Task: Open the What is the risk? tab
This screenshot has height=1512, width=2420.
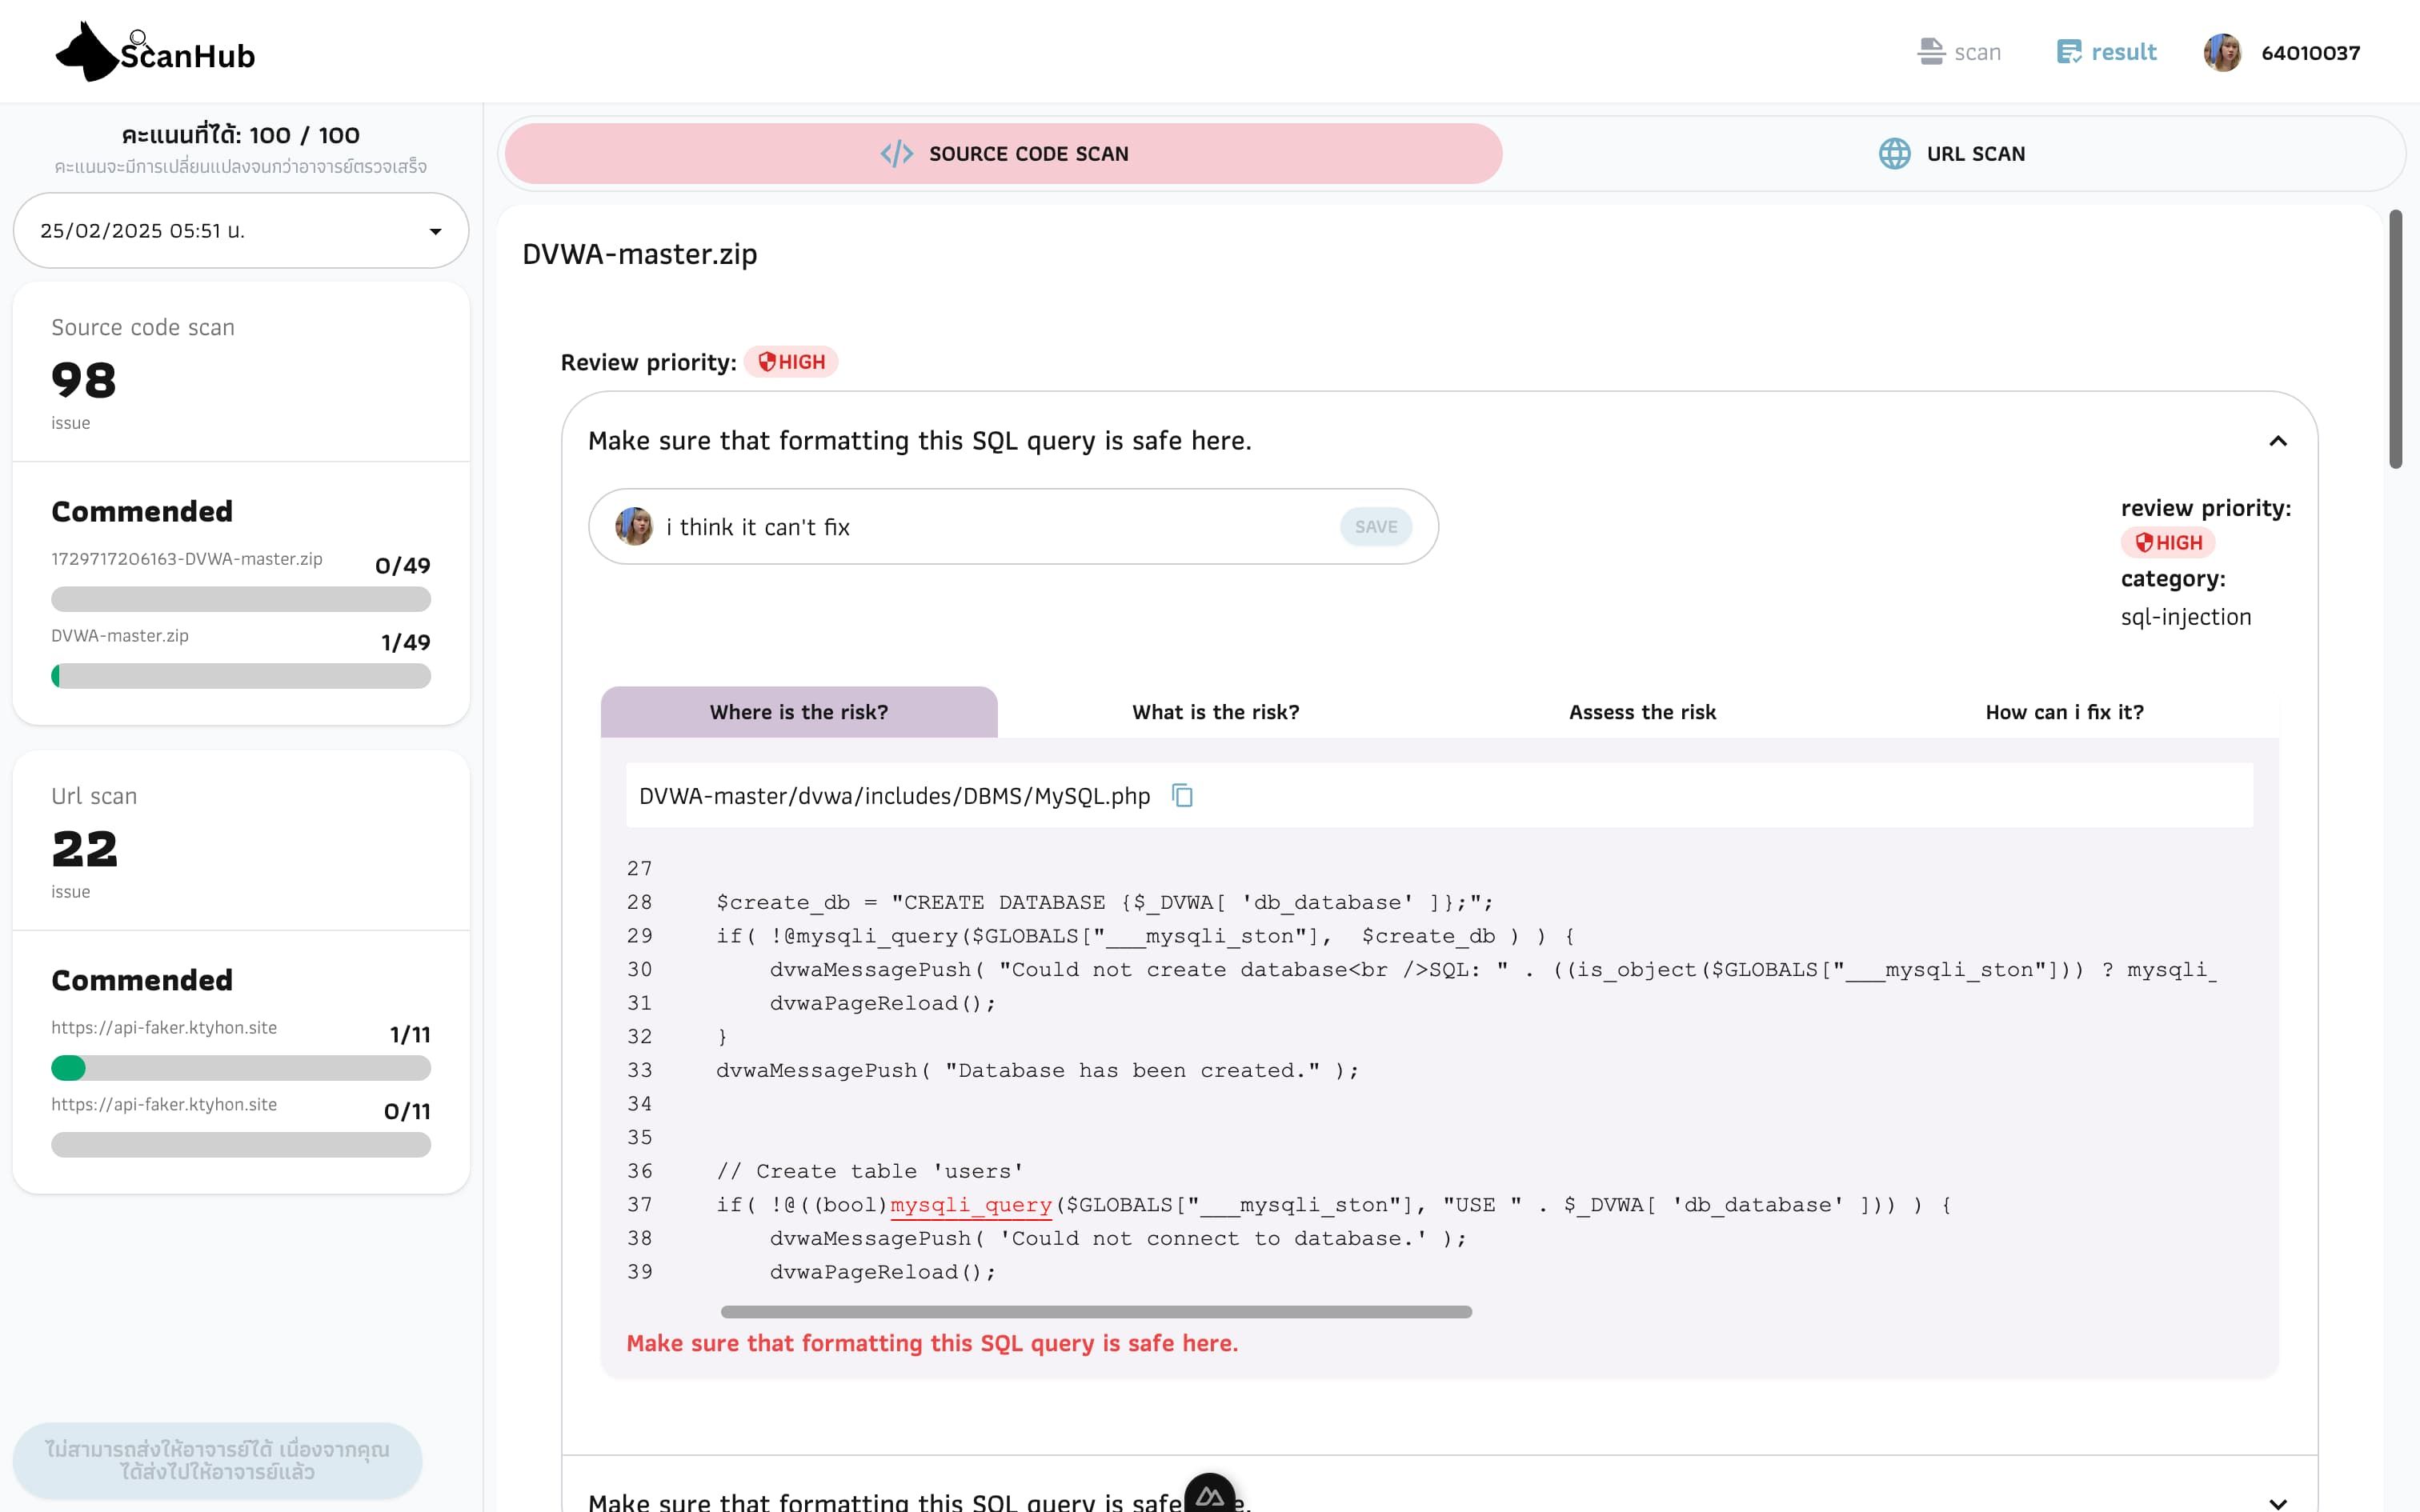Action: pos(1215,712)
